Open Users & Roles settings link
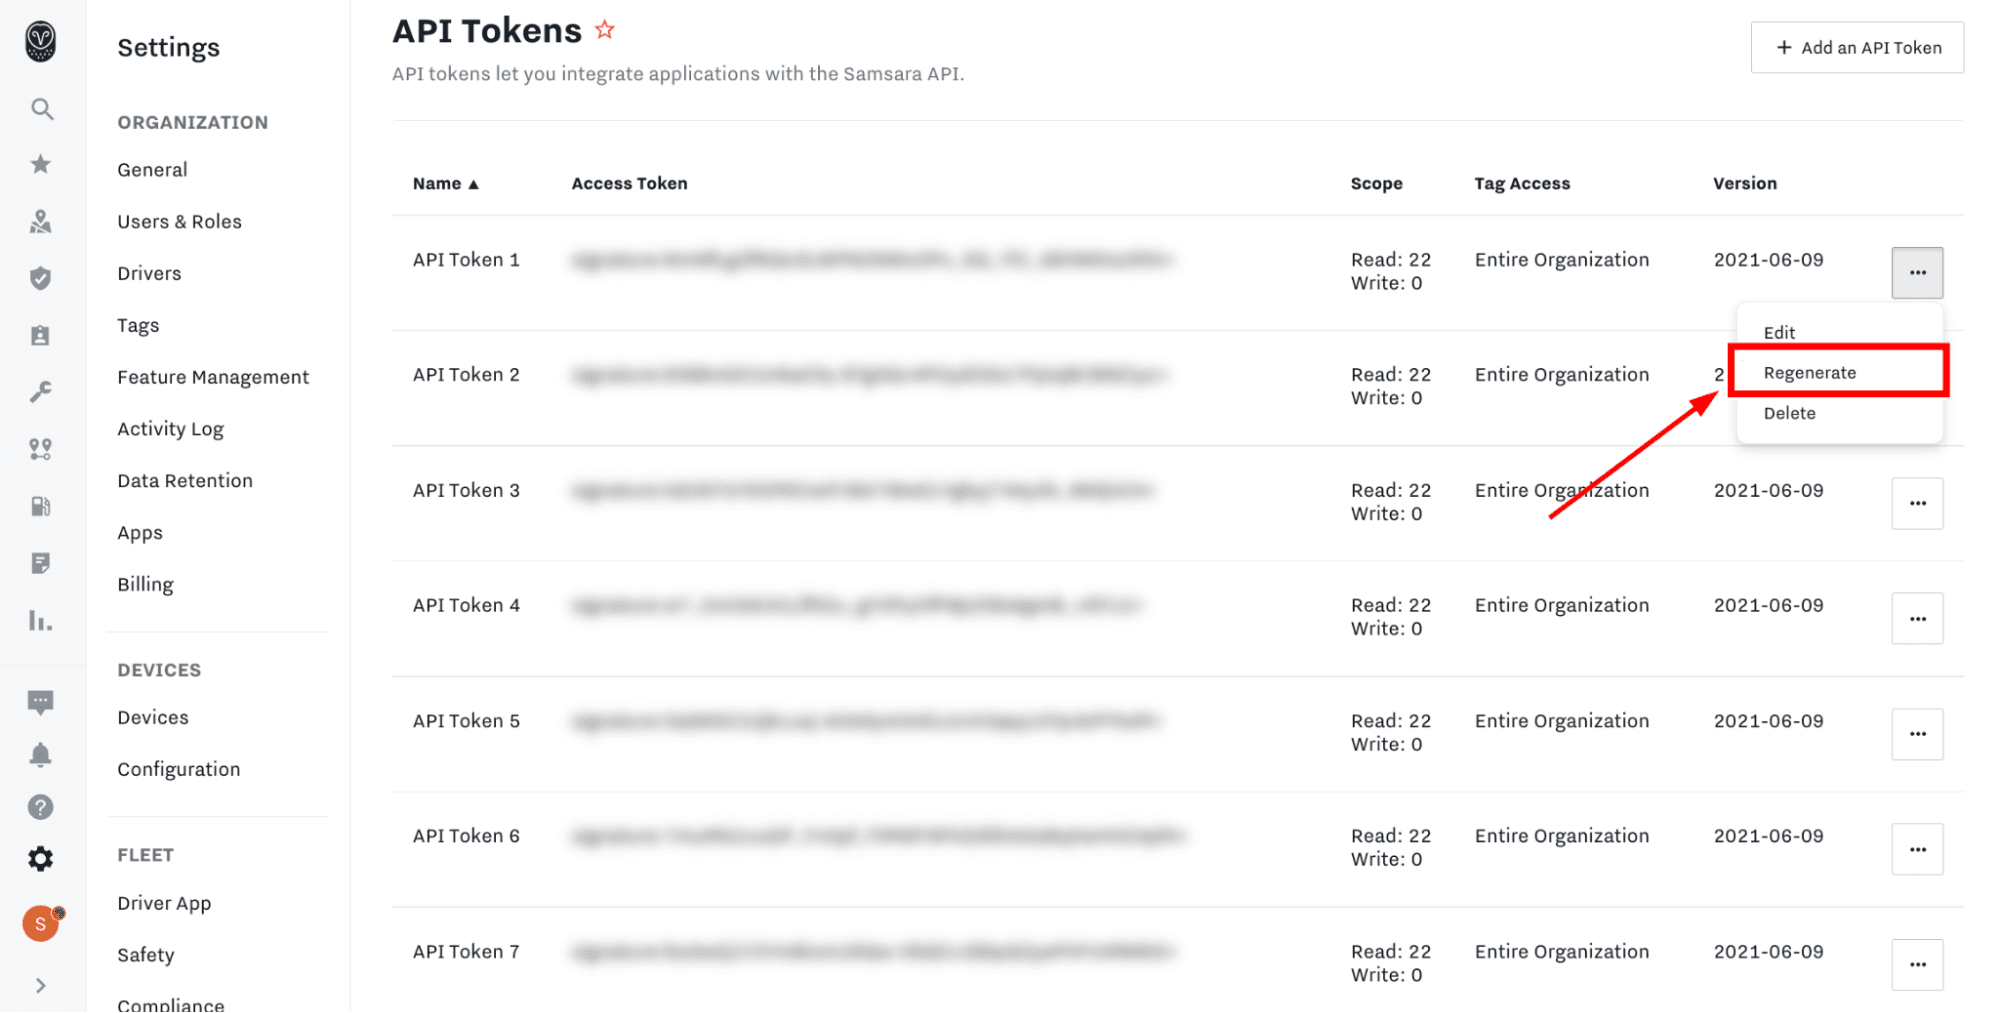Image resolution: width=1999 pixels, height=1013 pixels. point(180,221)
